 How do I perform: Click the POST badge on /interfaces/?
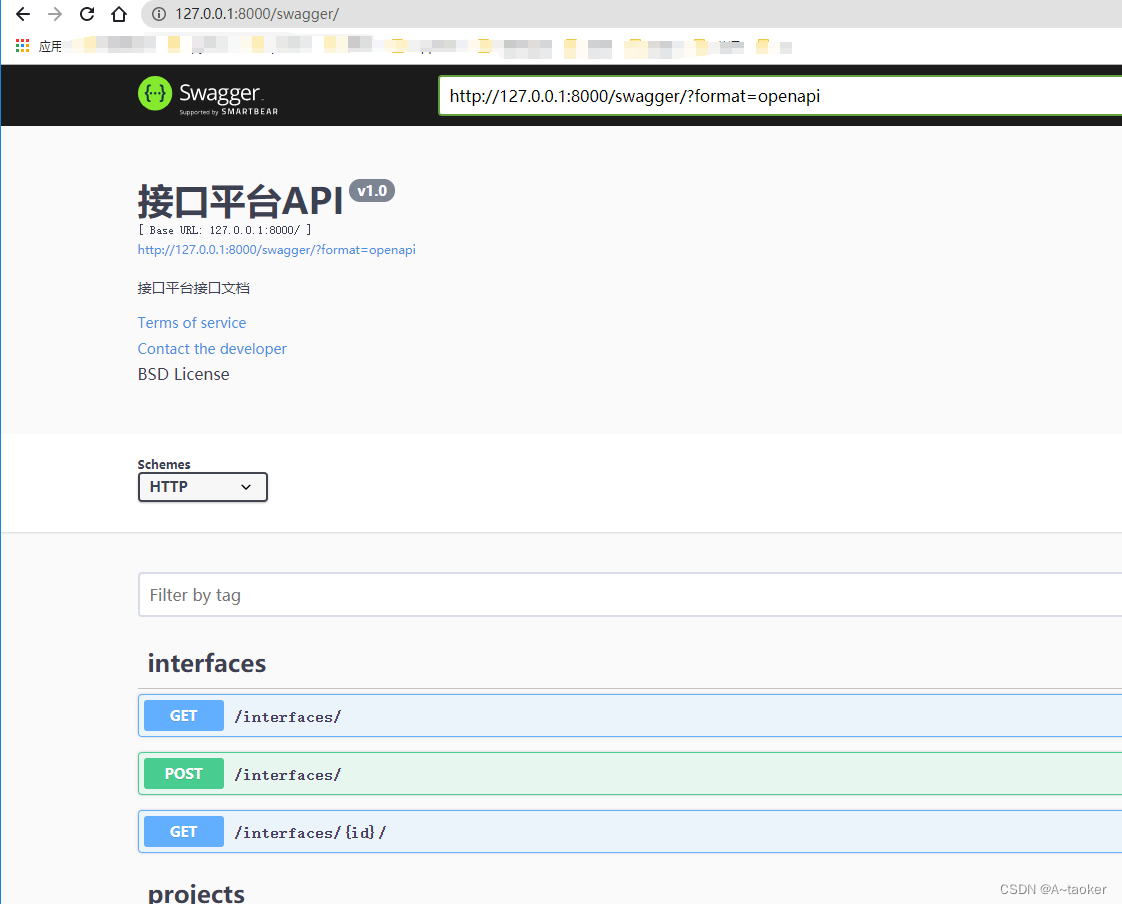click(x=183, y=773)
